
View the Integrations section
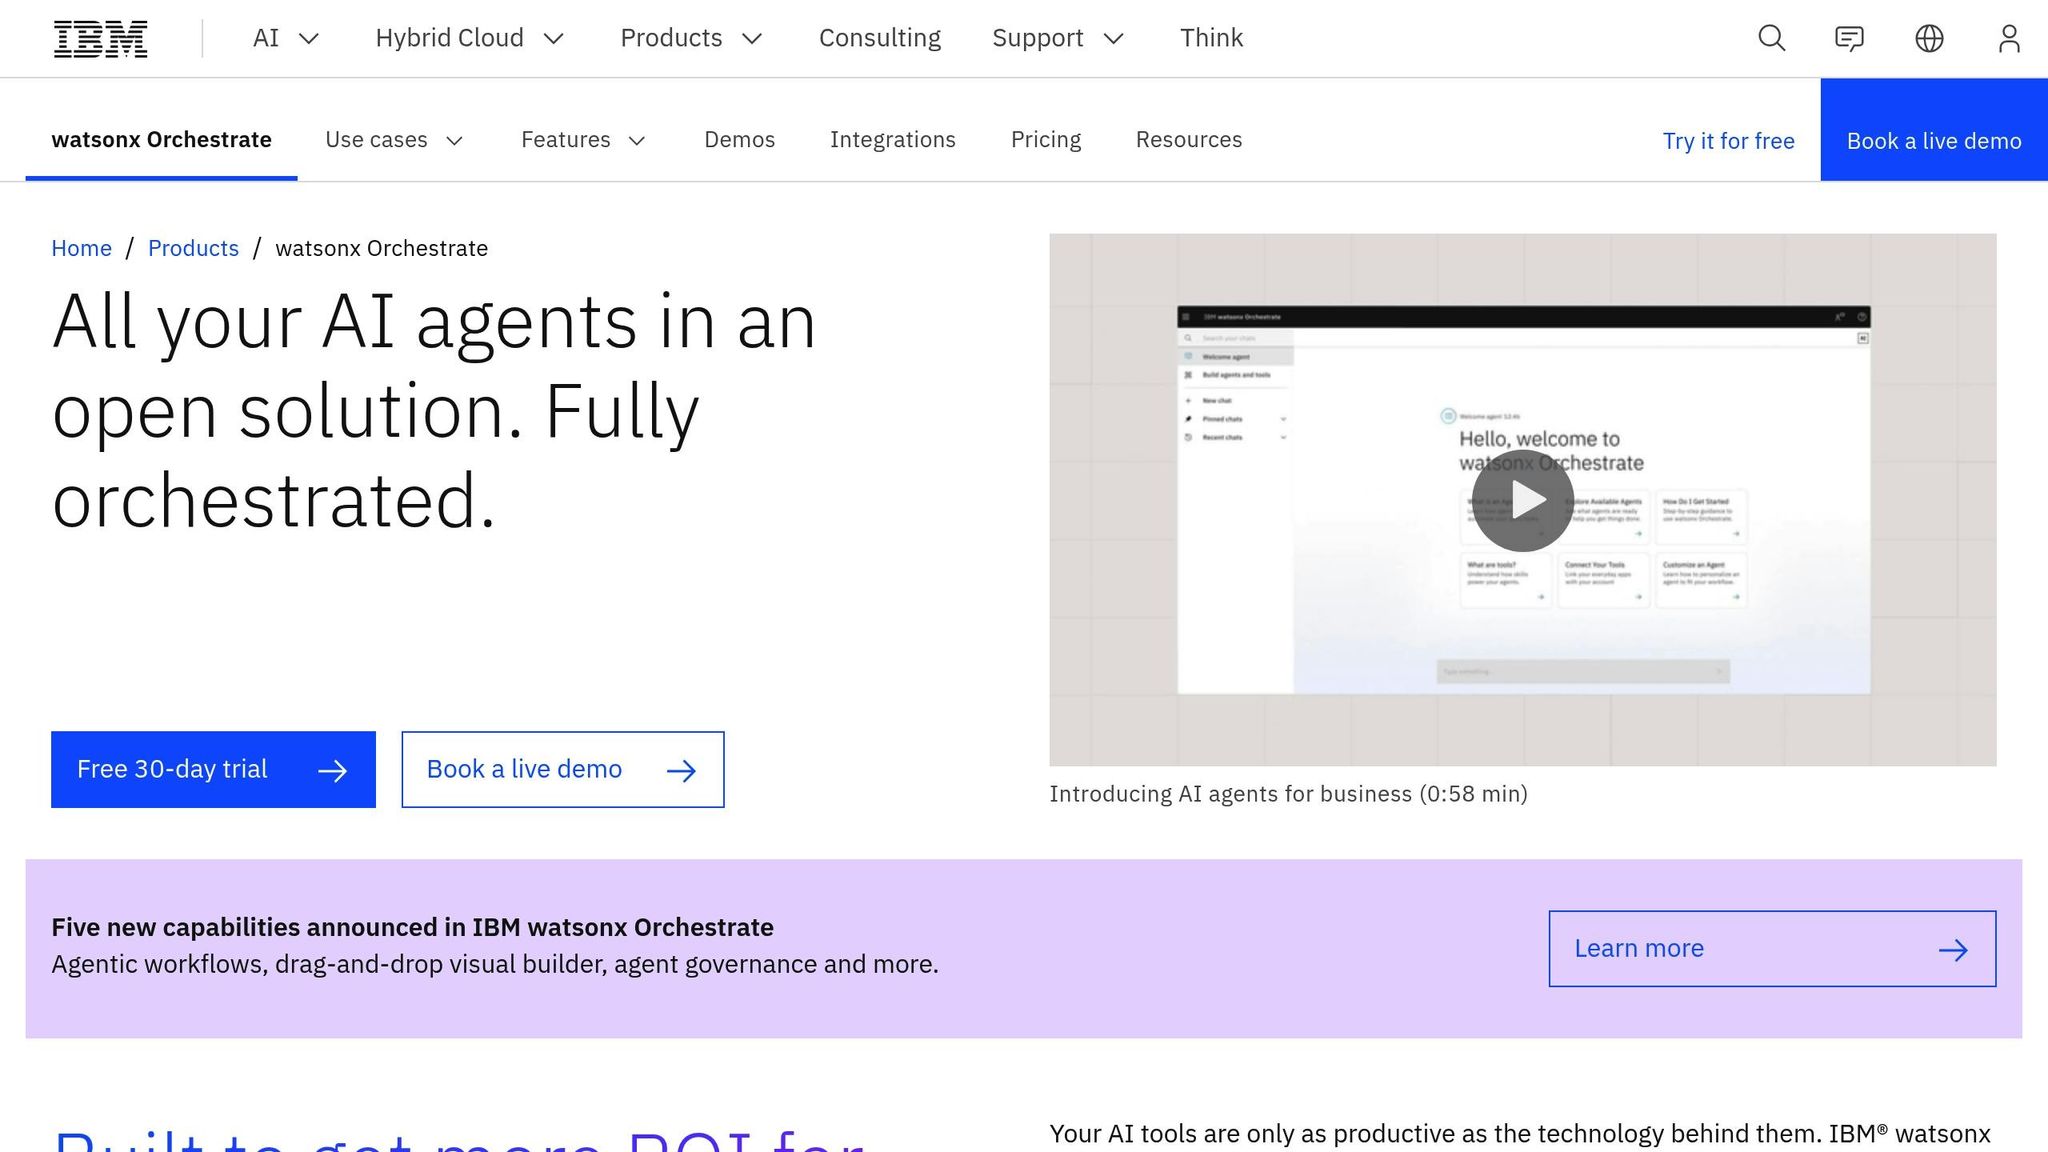coord(892,140)
